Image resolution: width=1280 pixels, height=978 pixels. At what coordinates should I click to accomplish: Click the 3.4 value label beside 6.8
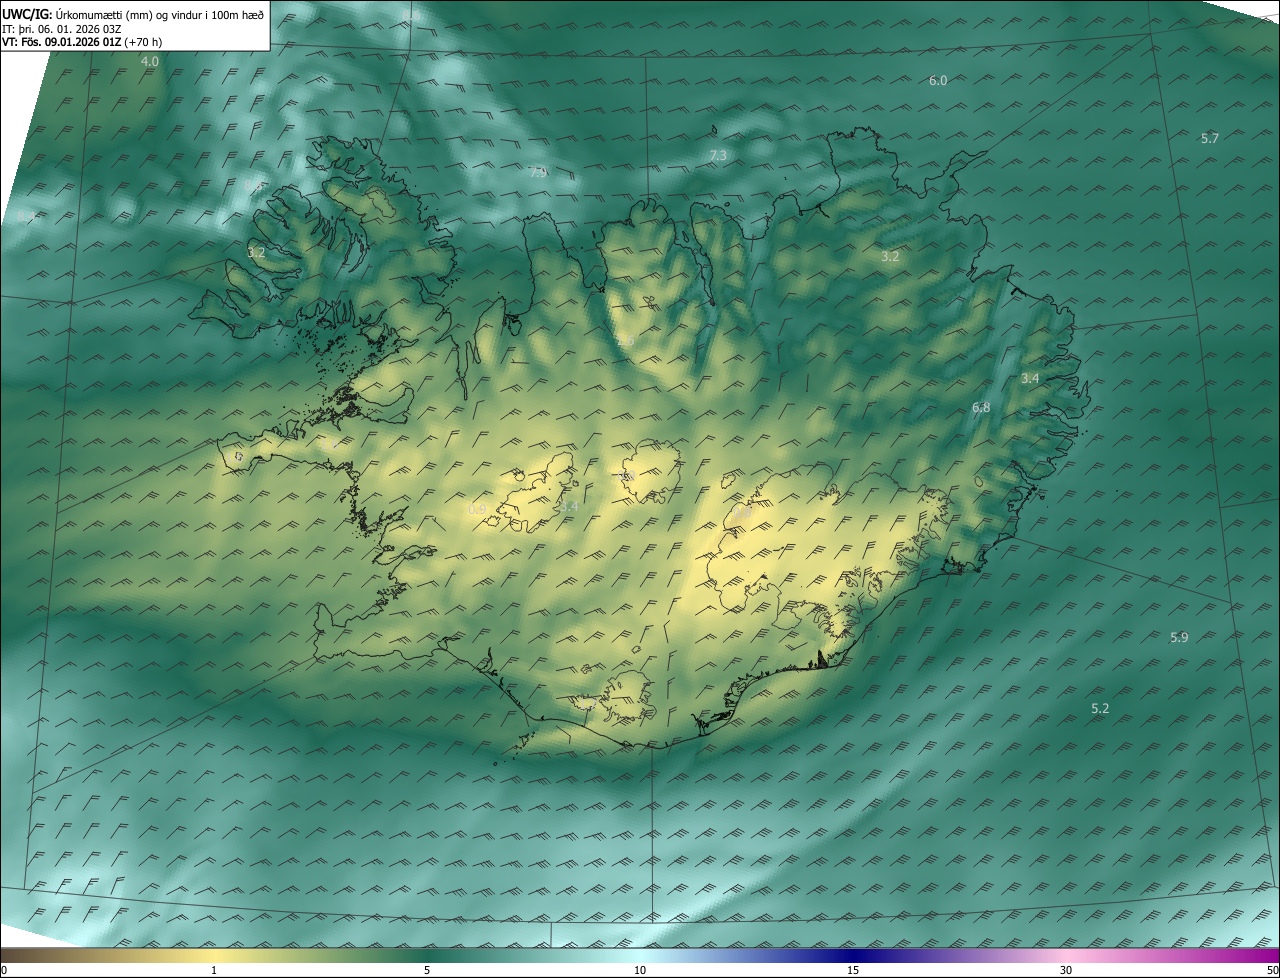pyautogui.click(x=1030, y=378)
